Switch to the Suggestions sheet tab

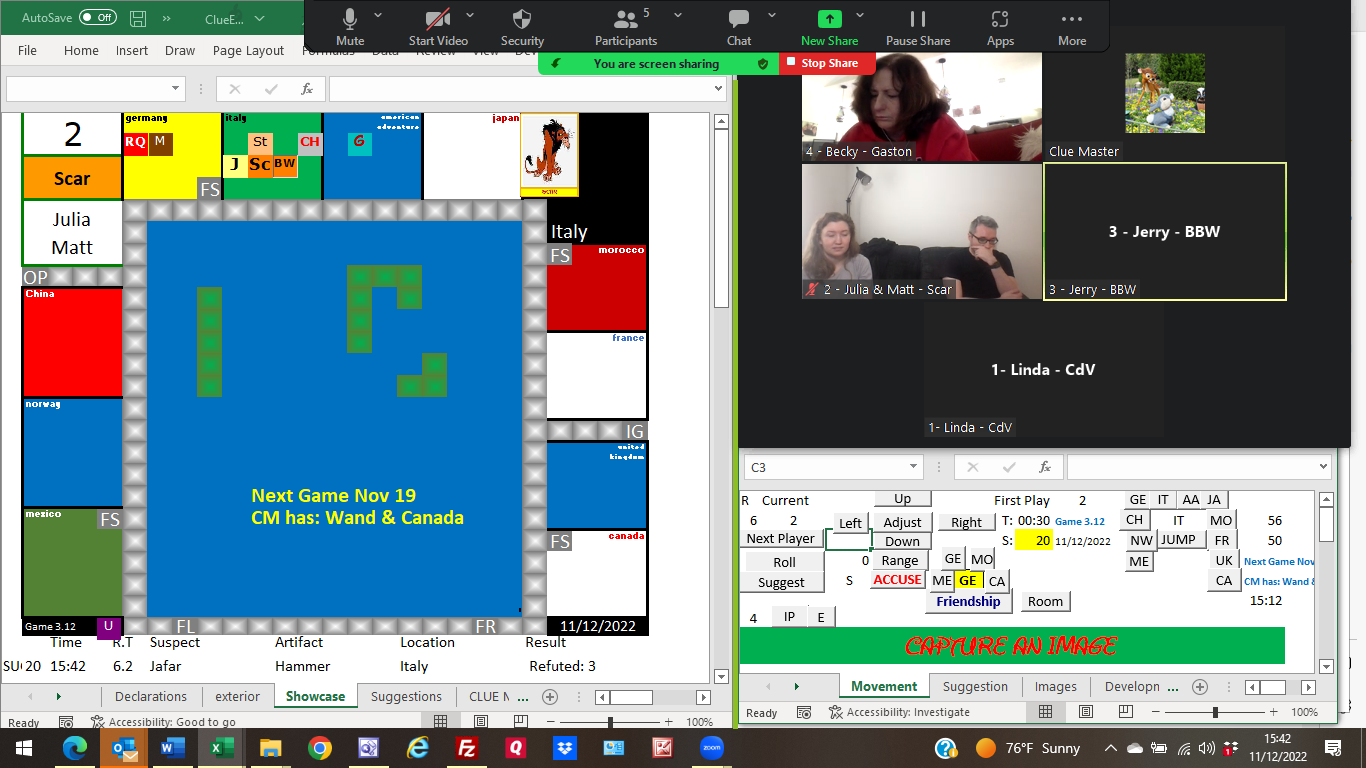coord(406,696)
